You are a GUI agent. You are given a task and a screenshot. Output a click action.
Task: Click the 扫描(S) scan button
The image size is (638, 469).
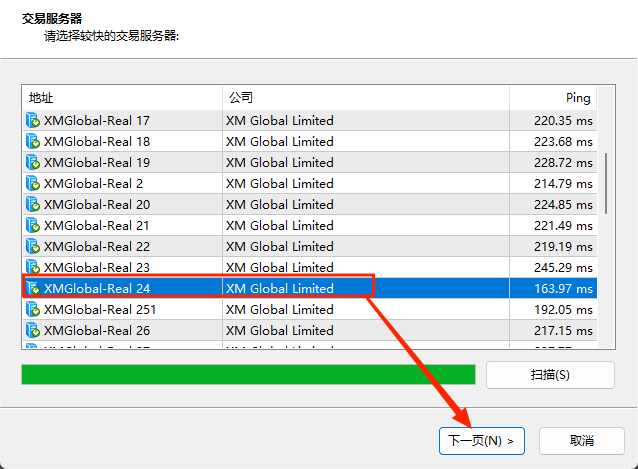point(550,375)
